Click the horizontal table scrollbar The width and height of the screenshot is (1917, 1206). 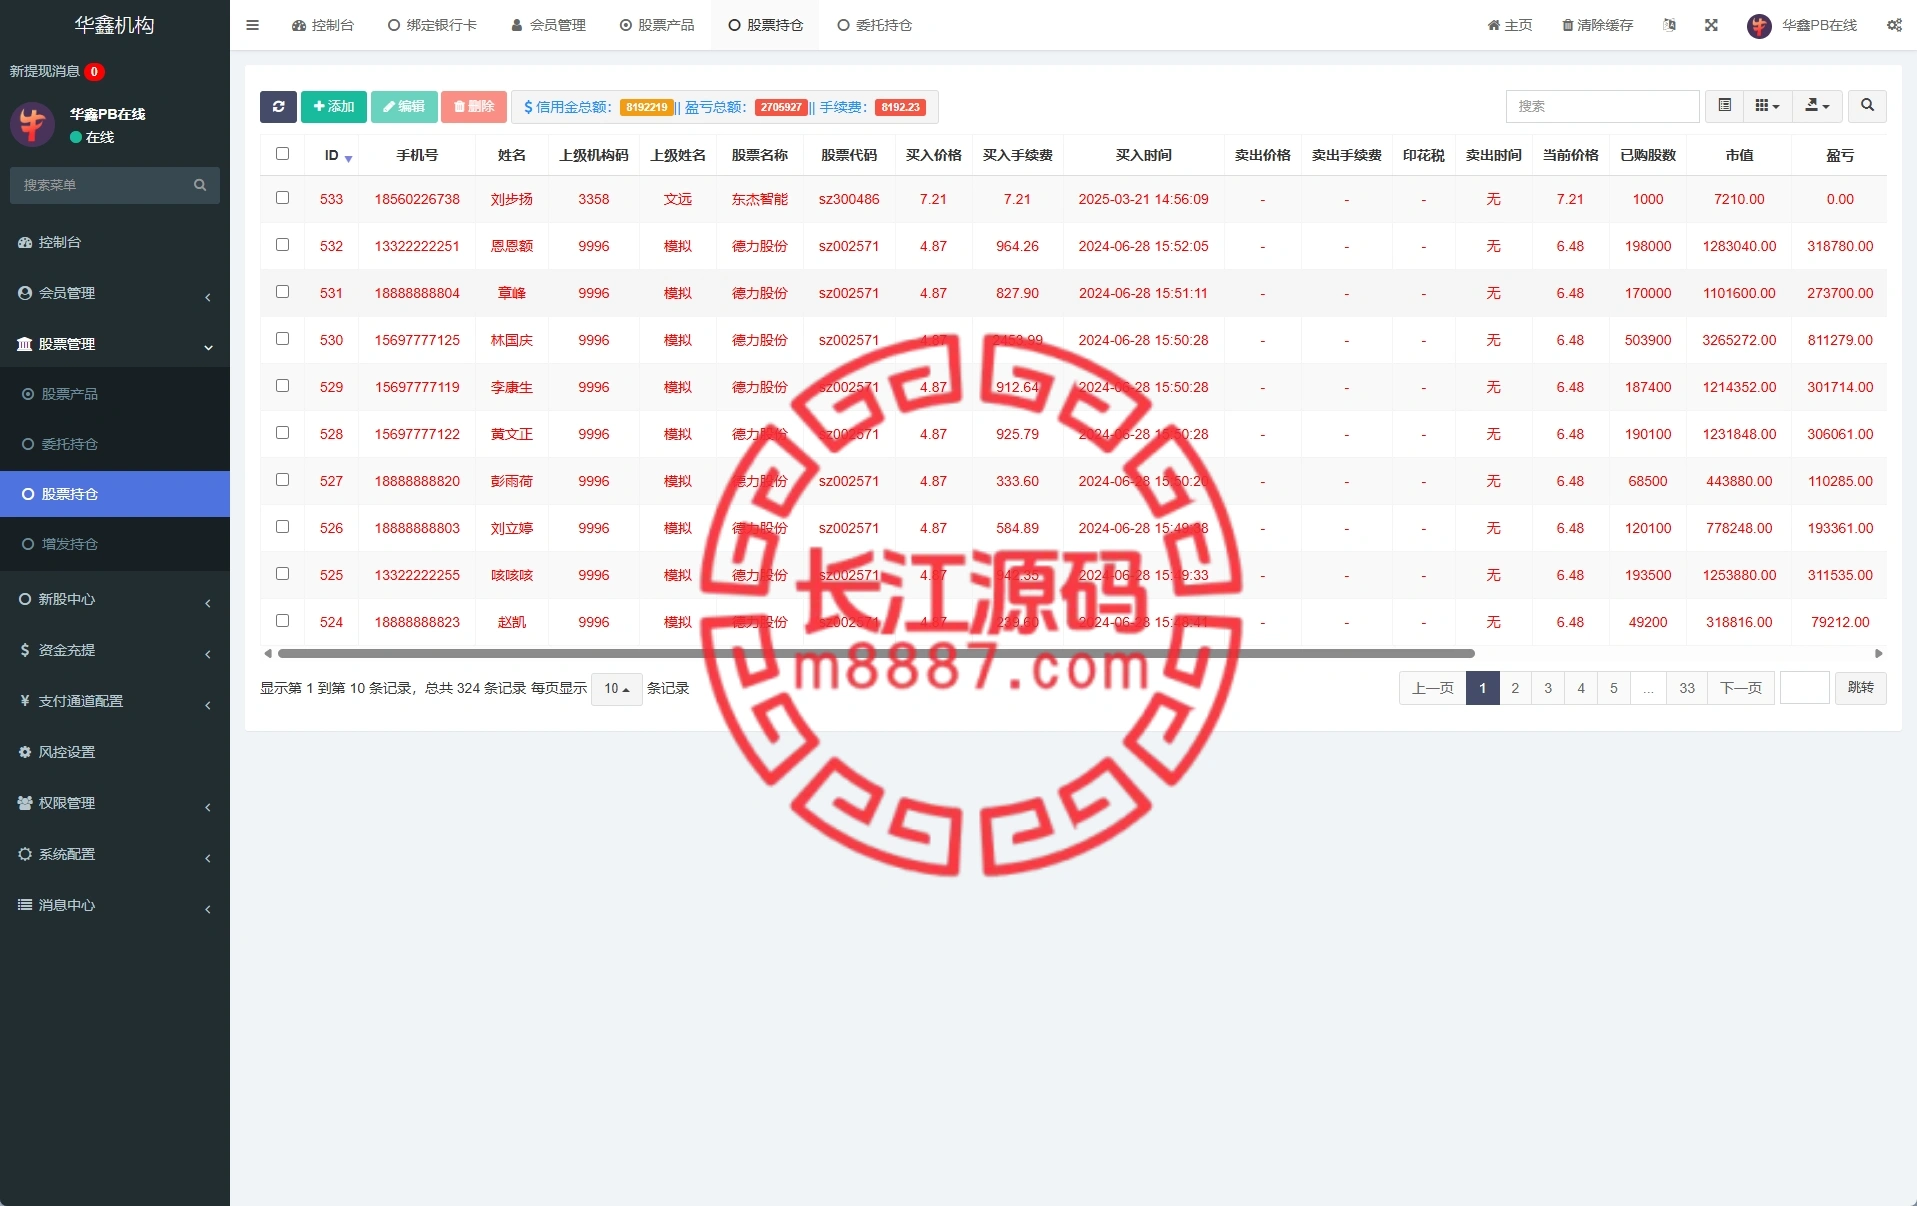click(876, 654)
